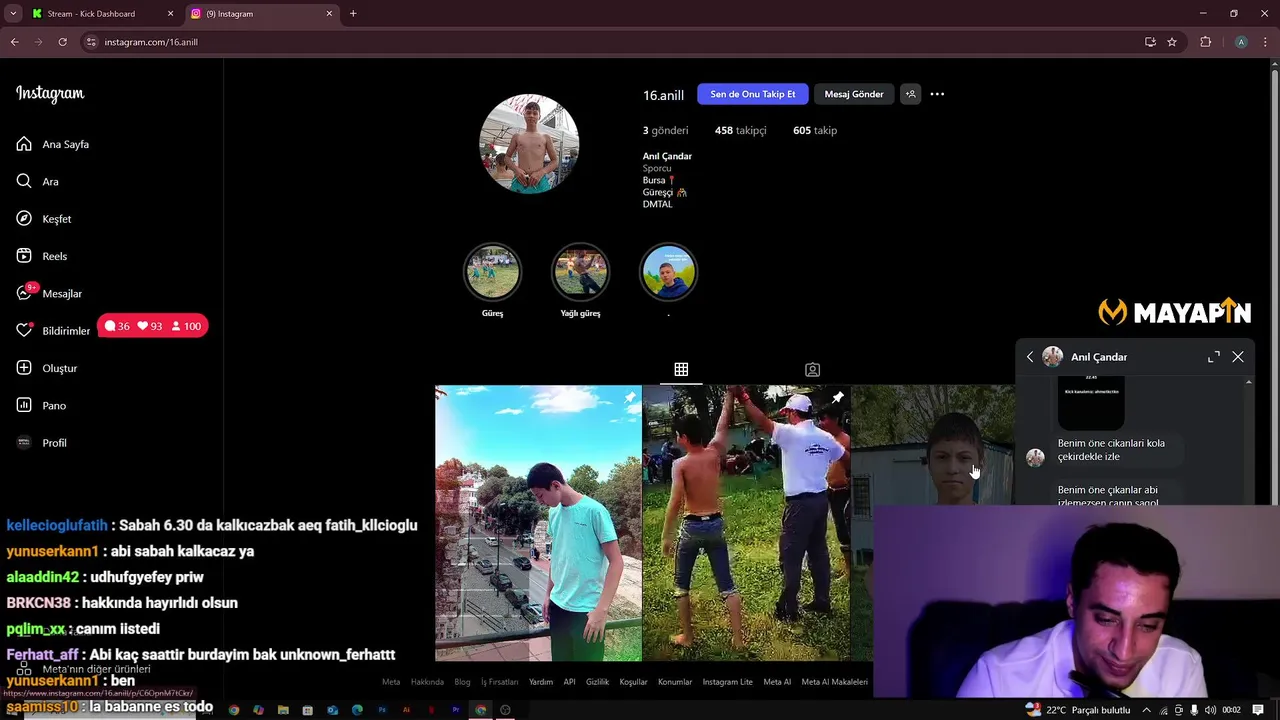View site information icon in address bar
The image size is (1280, 720).
tap(91, 42)
